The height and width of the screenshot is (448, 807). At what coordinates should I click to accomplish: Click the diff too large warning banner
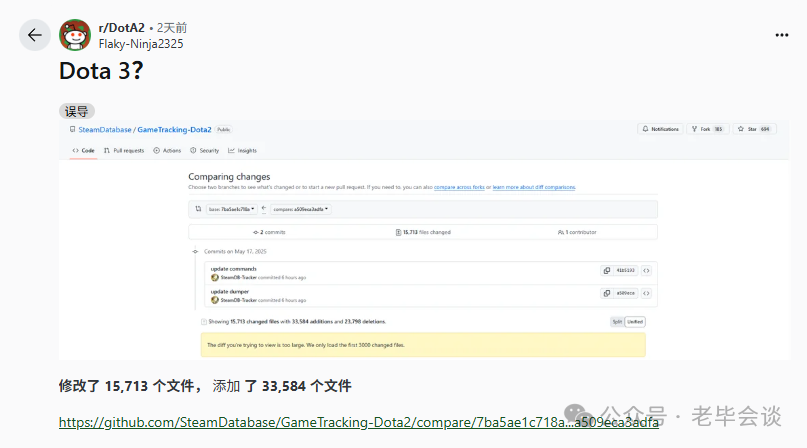coord(423,345)
